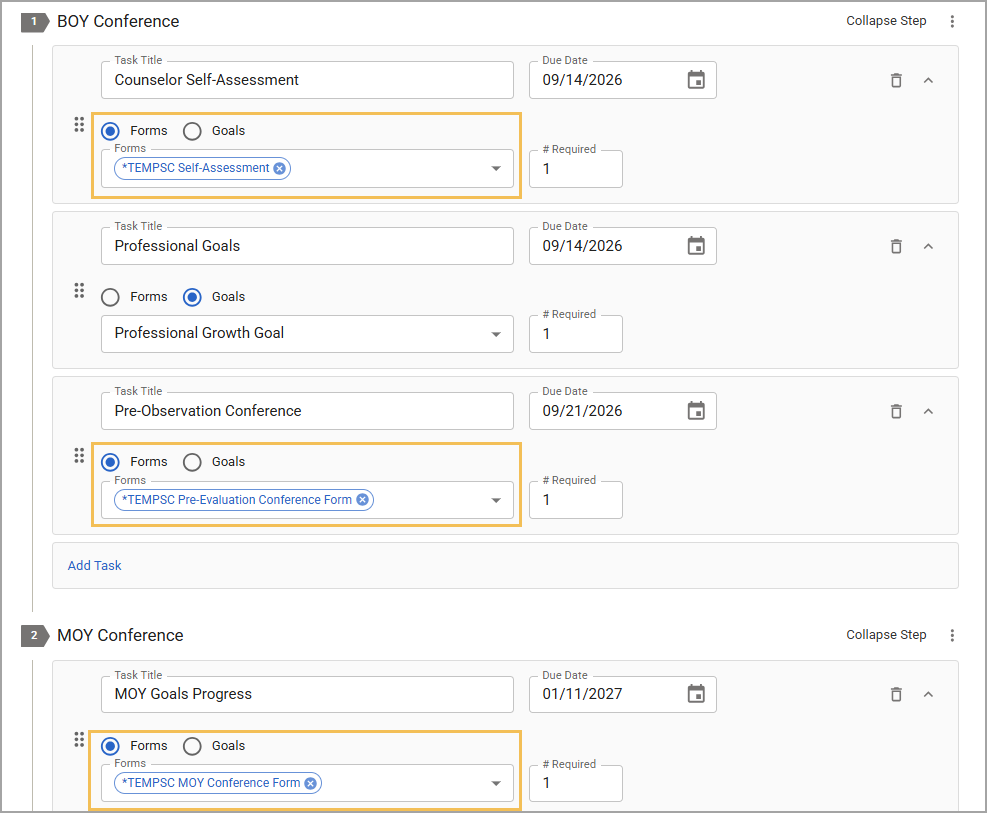Open Forms dropdown containing MOY Conference Form
This screenshot has width=987, height=813.
coord(496,783)
